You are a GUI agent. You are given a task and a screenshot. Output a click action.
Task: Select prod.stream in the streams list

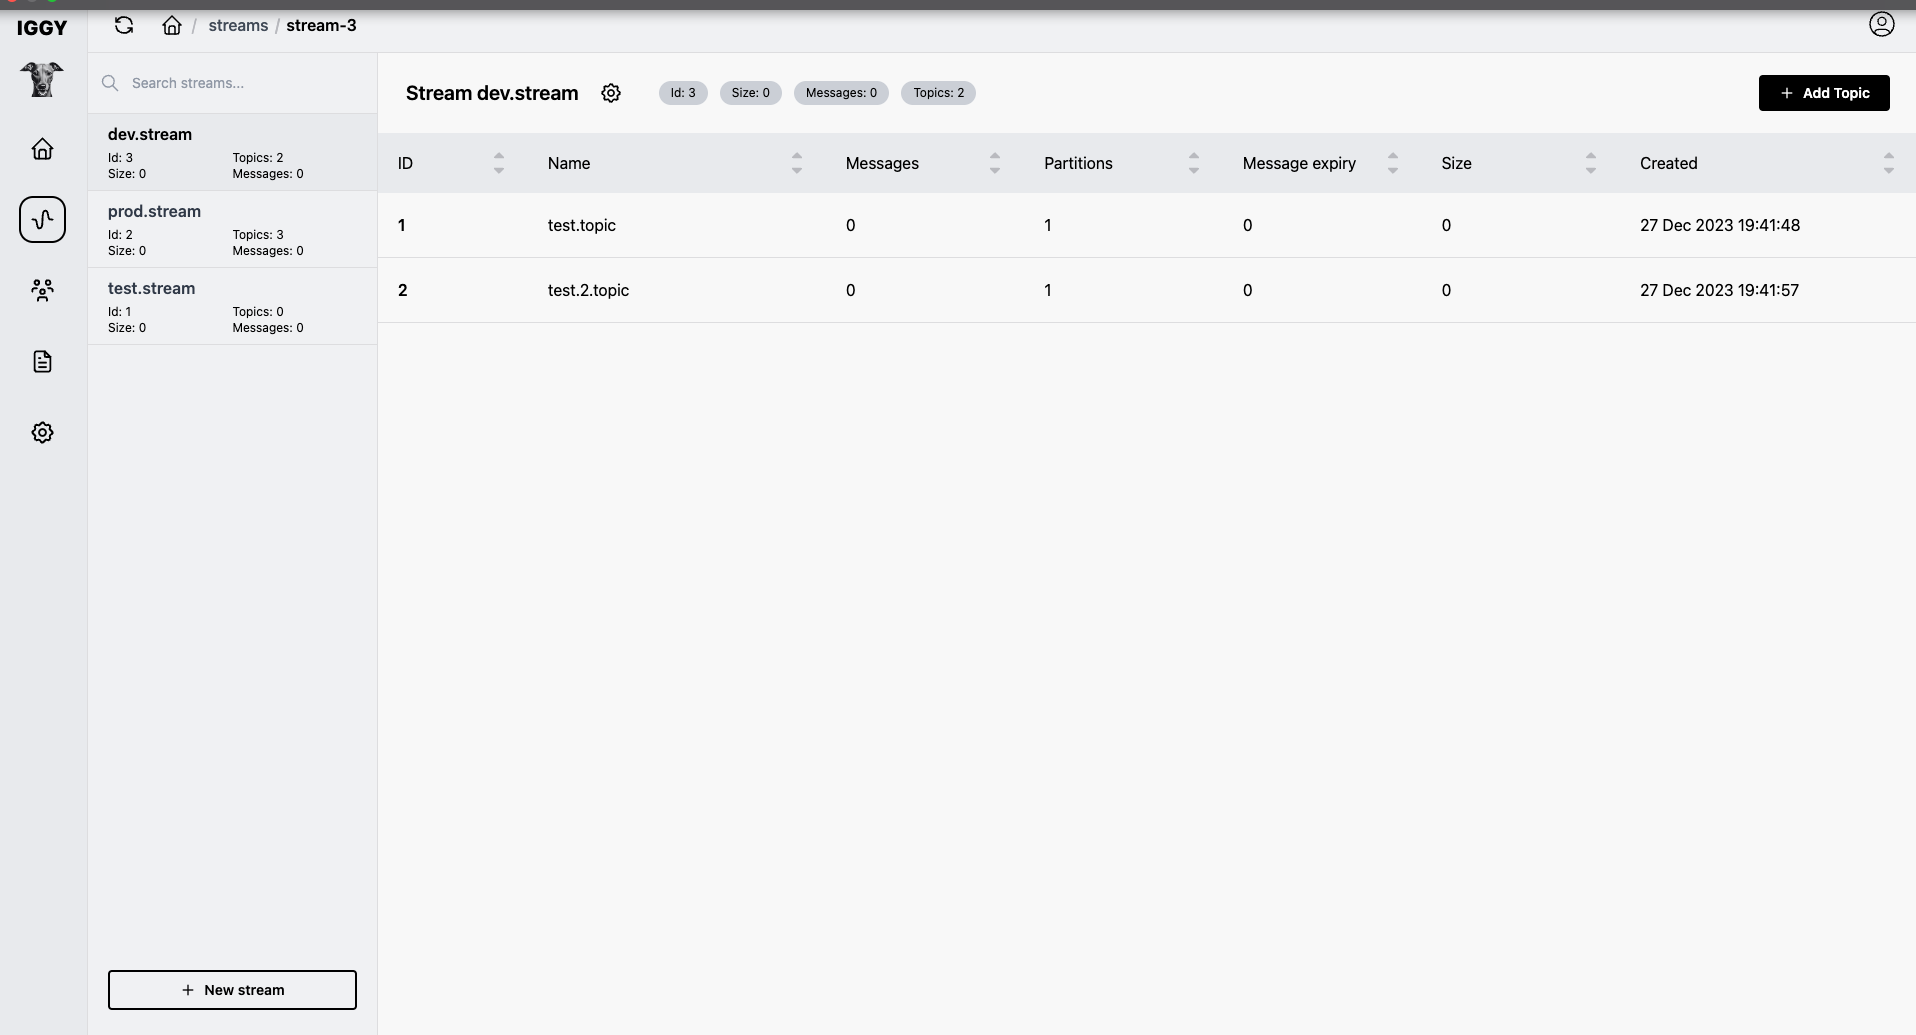coord(232,229)
